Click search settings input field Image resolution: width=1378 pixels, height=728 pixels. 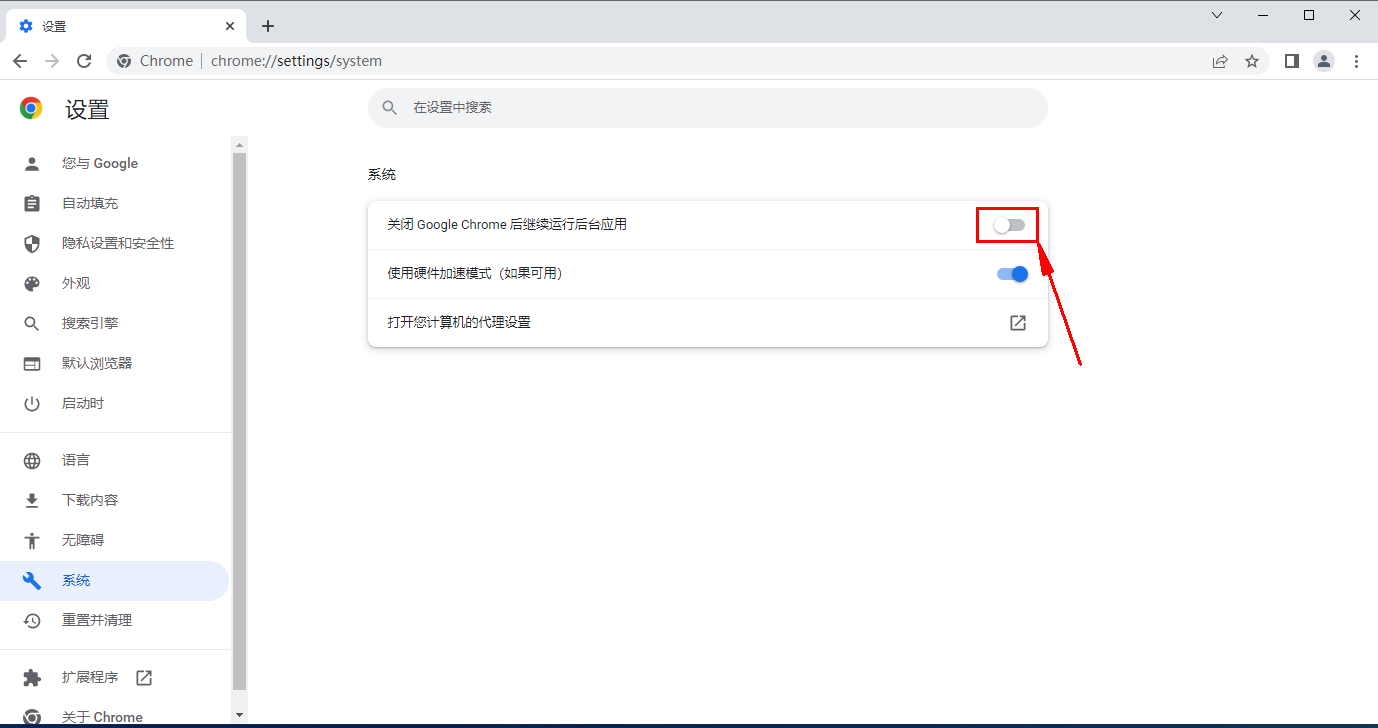tap(708, 107)
